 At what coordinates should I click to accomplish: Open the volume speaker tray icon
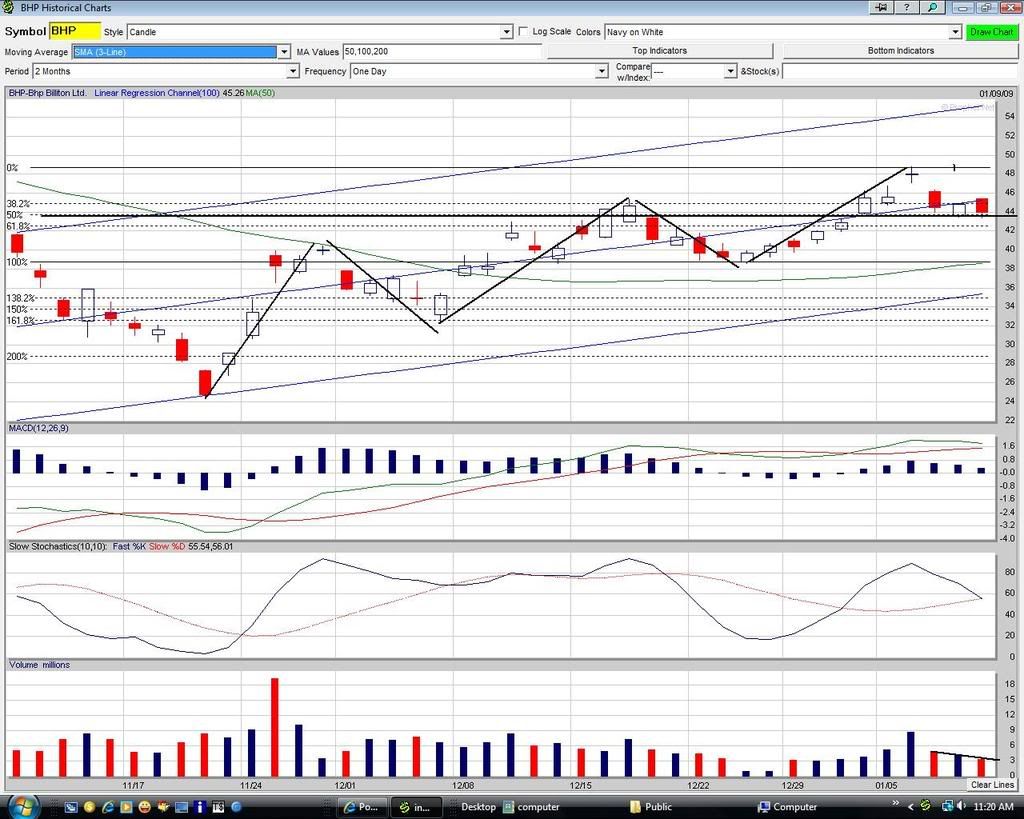click(962, 807)
